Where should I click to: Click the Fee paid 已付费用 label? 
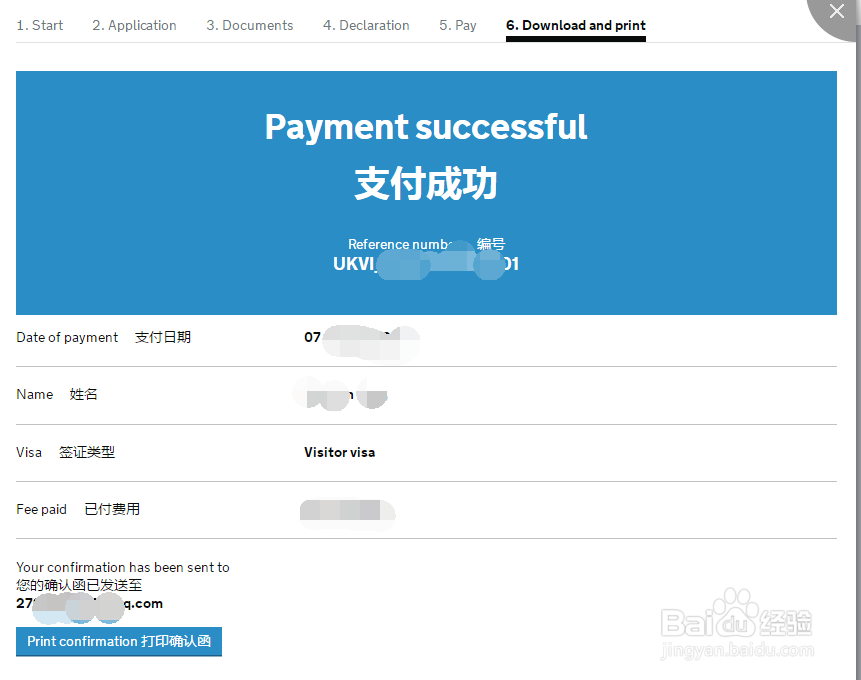[x=78, y=509]
